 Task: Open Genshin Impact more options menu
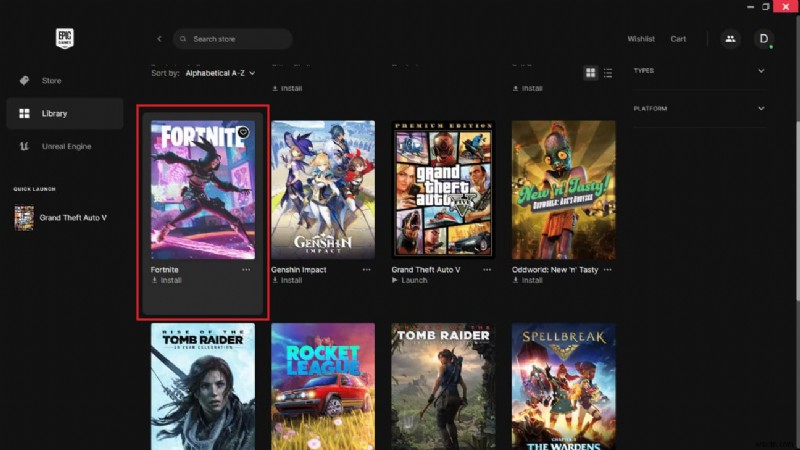pyautogui.click(x=366, y=270)
